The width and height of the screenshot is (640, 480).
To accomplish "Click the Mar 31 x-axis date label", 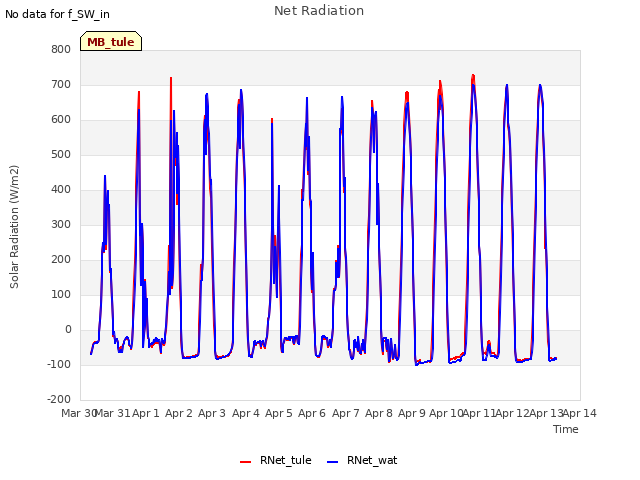I will point(113,413).
